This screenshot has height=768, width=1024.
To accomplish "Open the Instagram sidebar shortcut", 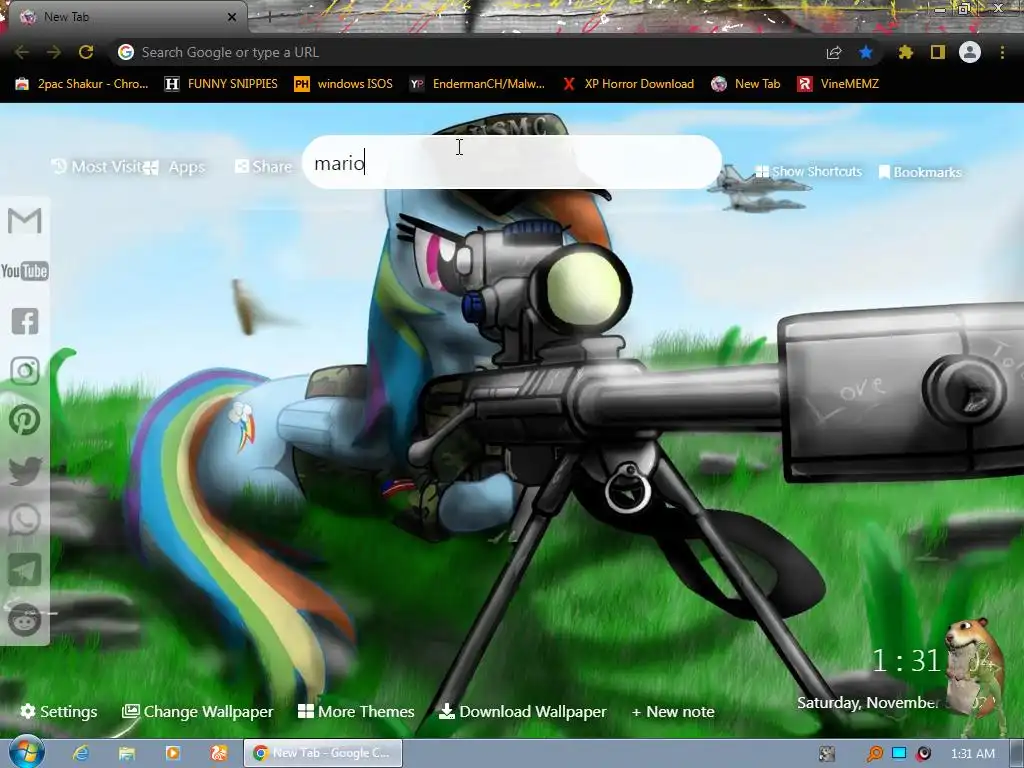I will pos(25,371).
